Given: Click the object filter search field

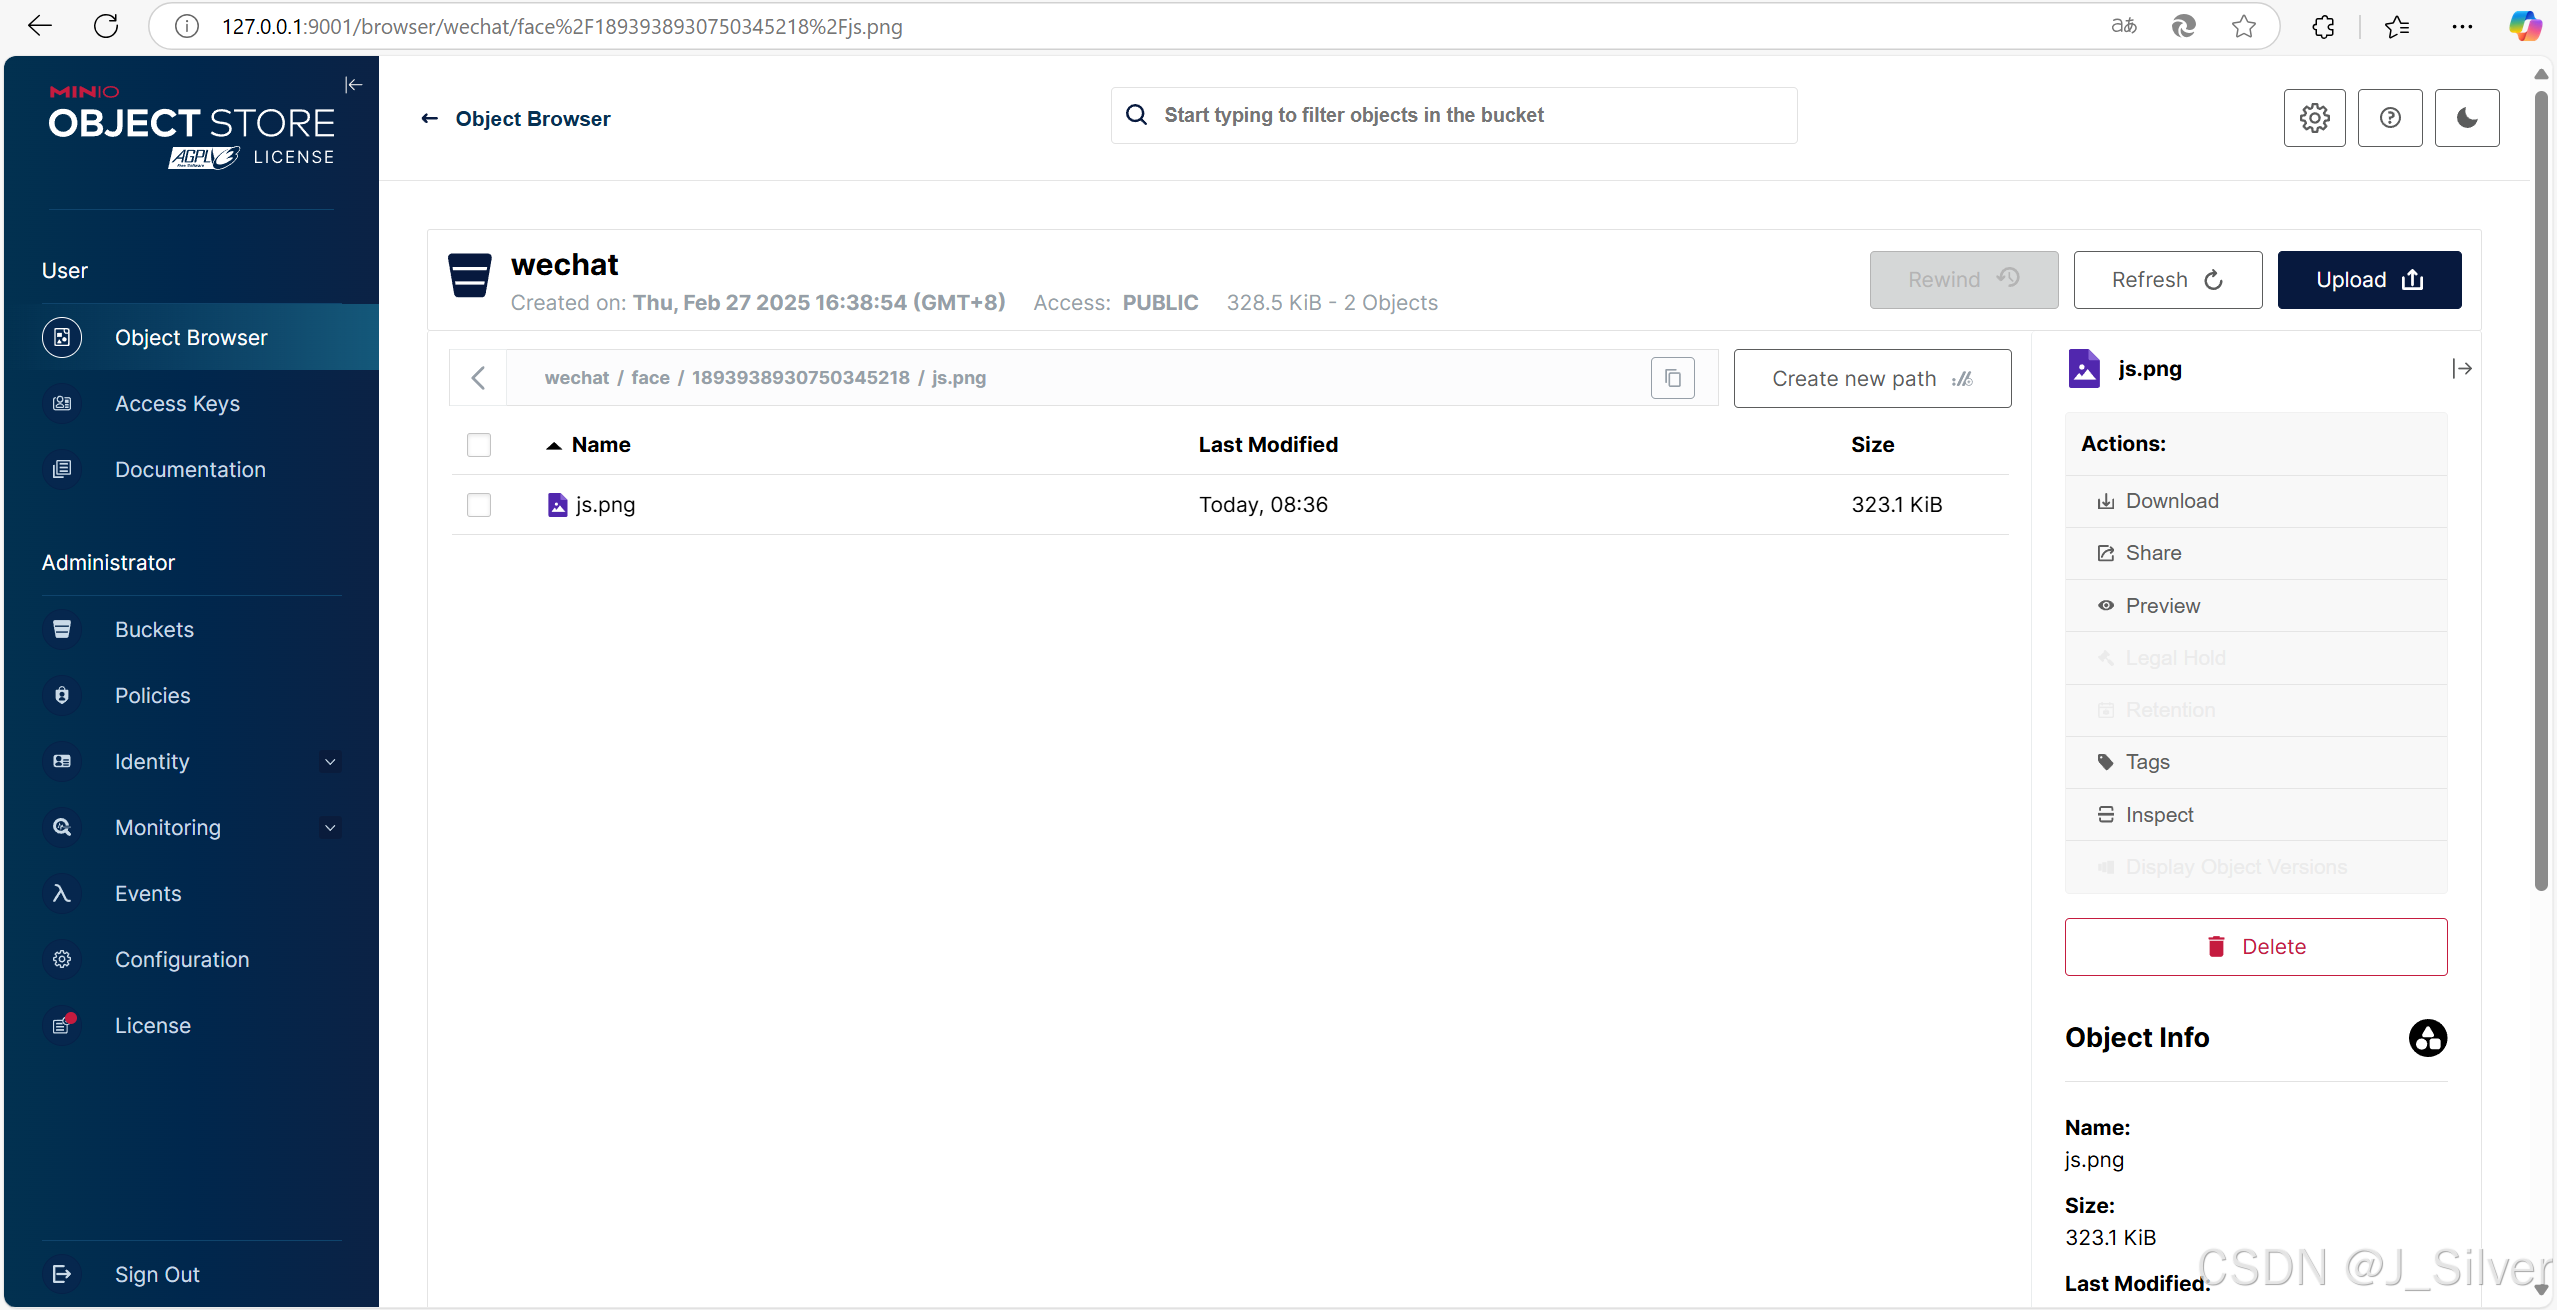Looking at the screenshot, I should [x=1453, y=116].
